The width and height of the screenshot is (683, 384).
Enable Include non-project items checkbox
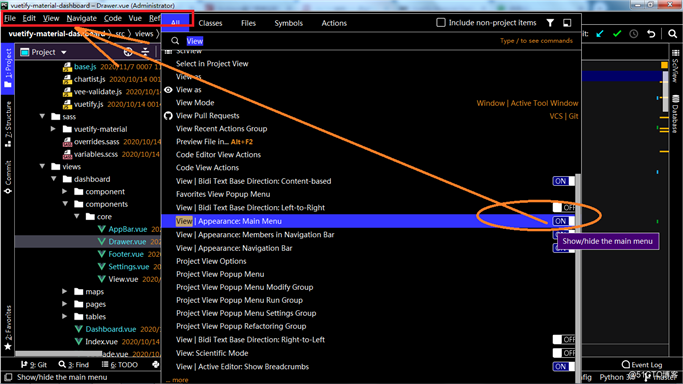tap(441, 23)
